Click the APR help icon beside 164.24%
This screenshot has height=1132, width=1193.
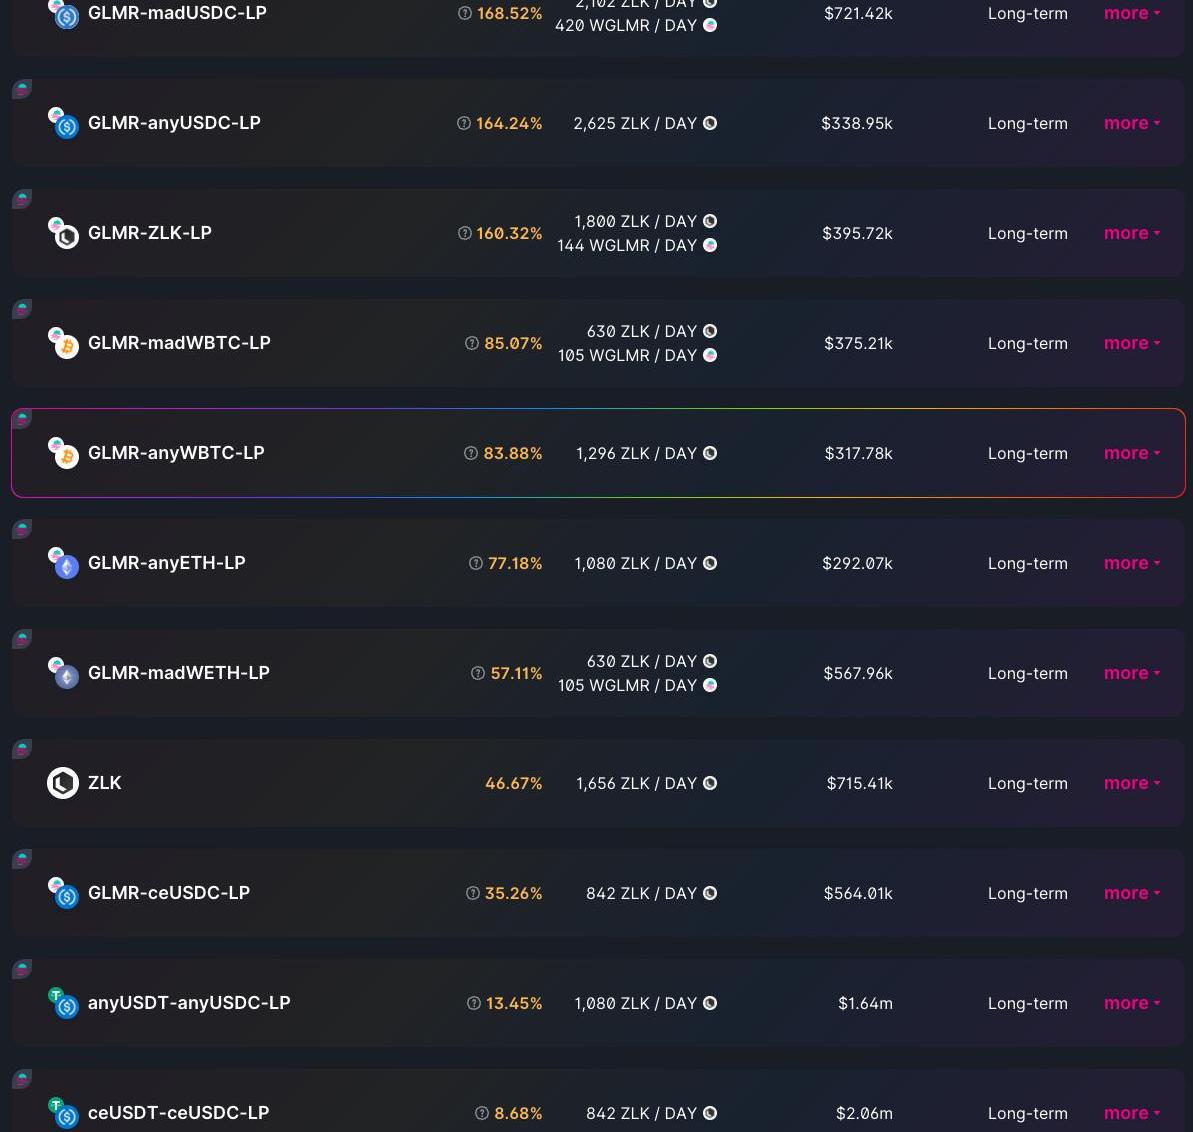pyautogui.click(x=463, y=123)
